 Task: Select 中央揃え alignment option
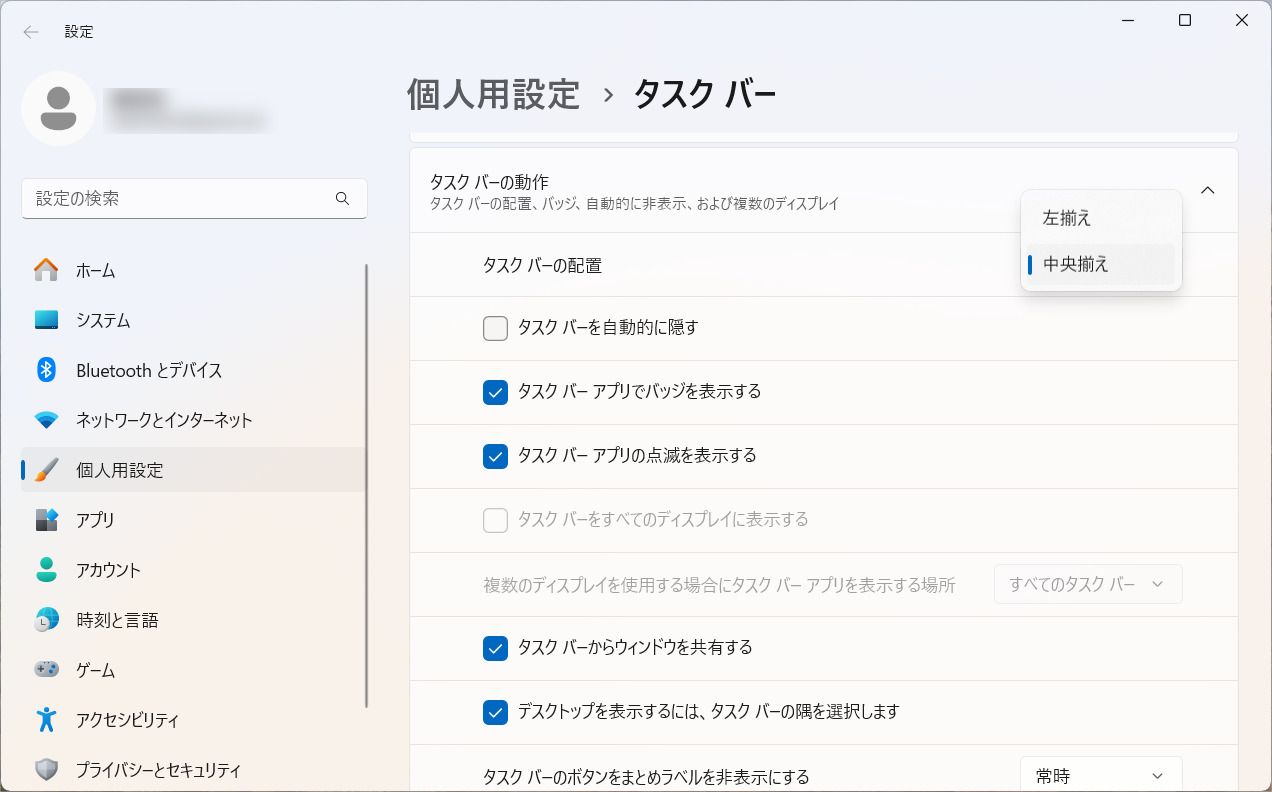coord(1101,264)
